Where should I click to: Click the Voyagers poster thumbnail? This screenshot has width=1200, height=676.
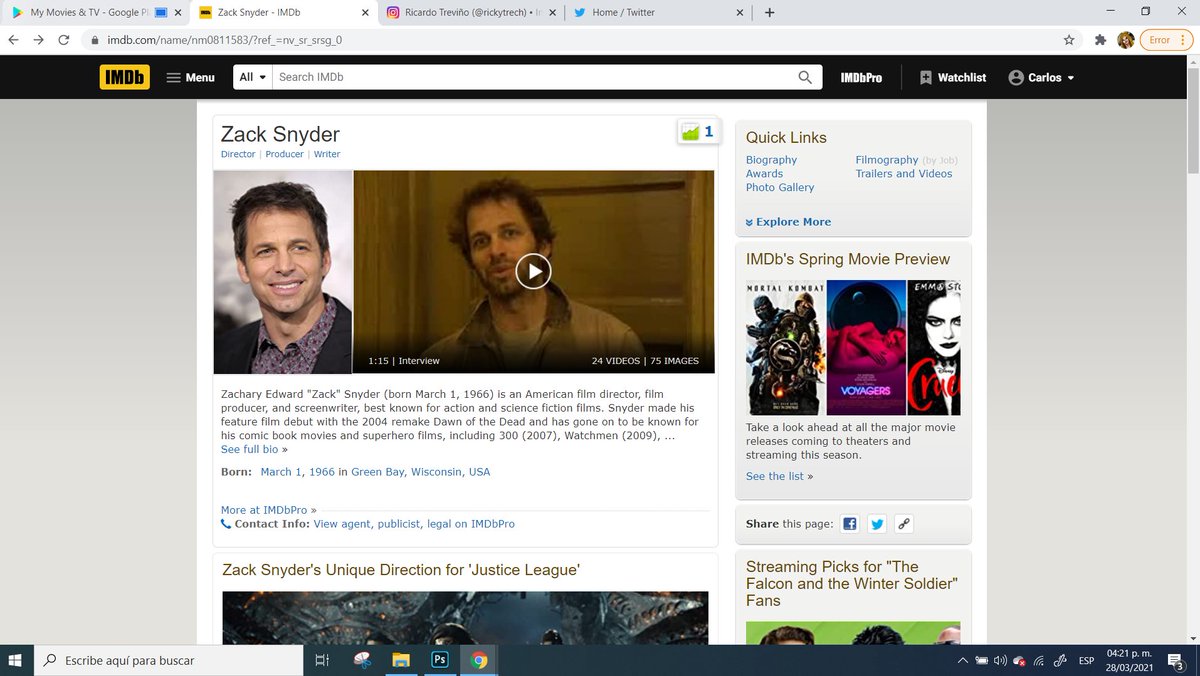click(x=866, y=348)
